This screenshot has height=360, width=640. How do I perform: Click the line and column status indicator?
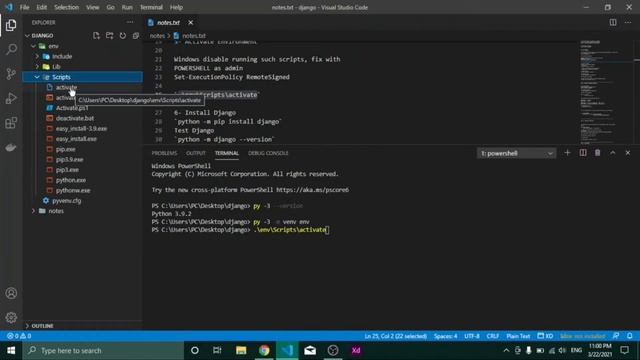tap(396, 336)
